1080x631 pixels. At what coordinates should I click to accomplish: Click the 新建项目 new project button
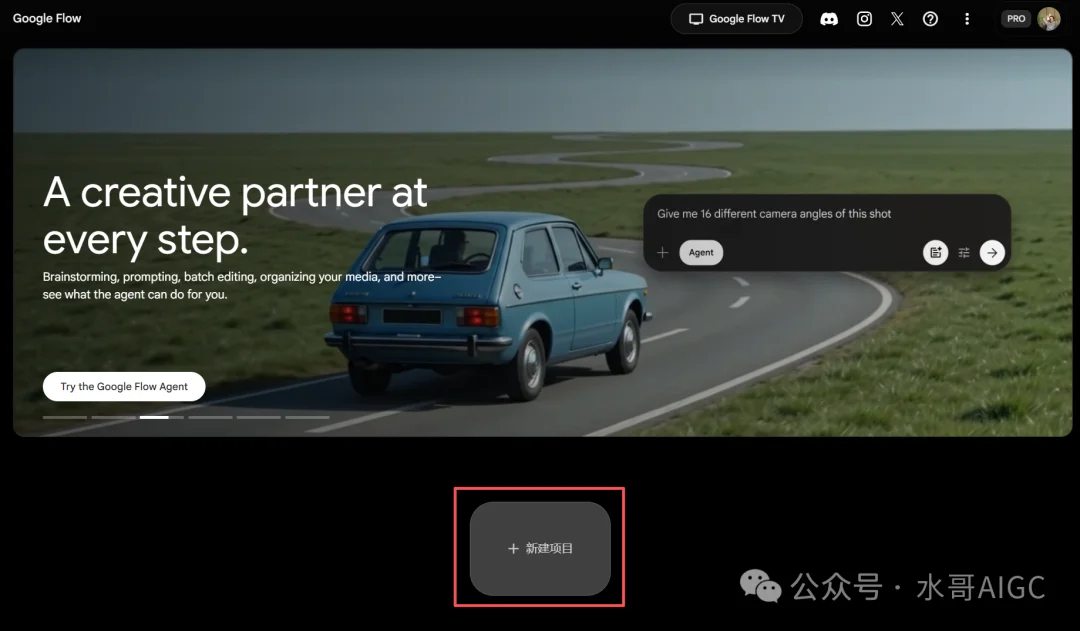coord(540,548)
